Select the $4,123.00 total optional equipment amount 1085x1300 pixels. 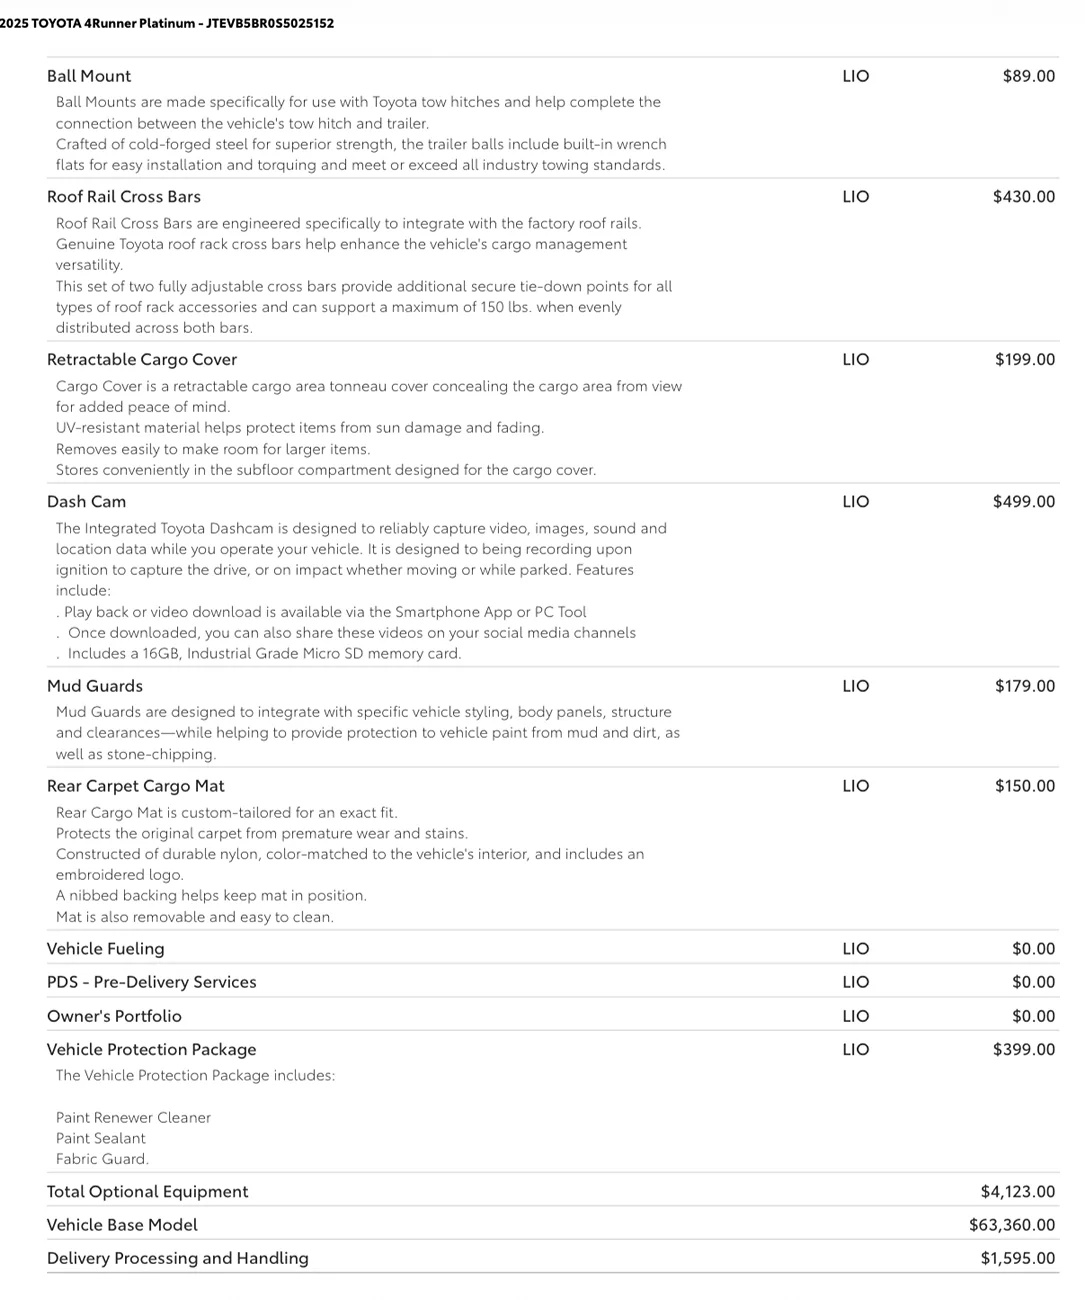point(1018,1192)
